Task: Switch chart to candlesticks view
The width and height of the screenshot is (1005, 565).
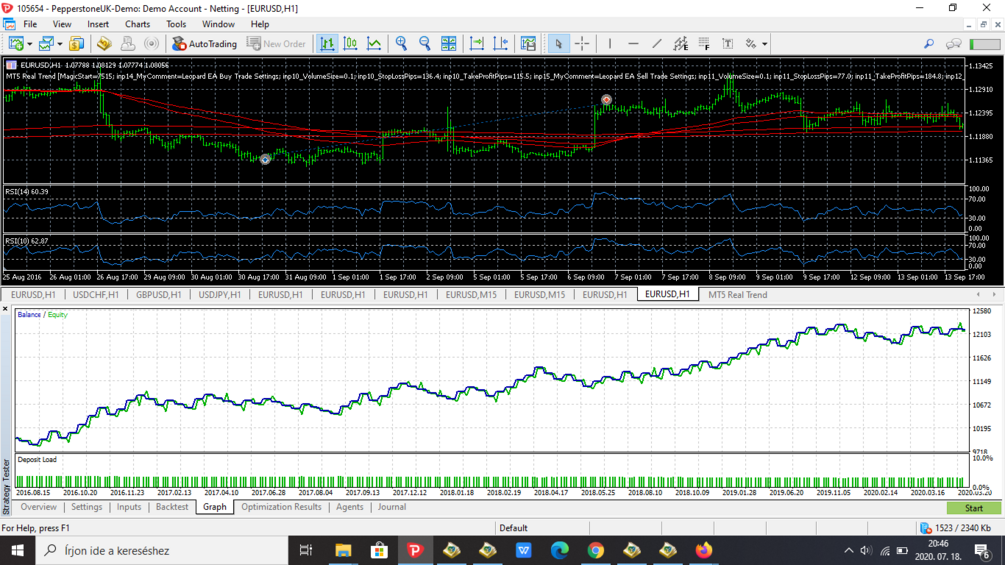Action: 351,44
